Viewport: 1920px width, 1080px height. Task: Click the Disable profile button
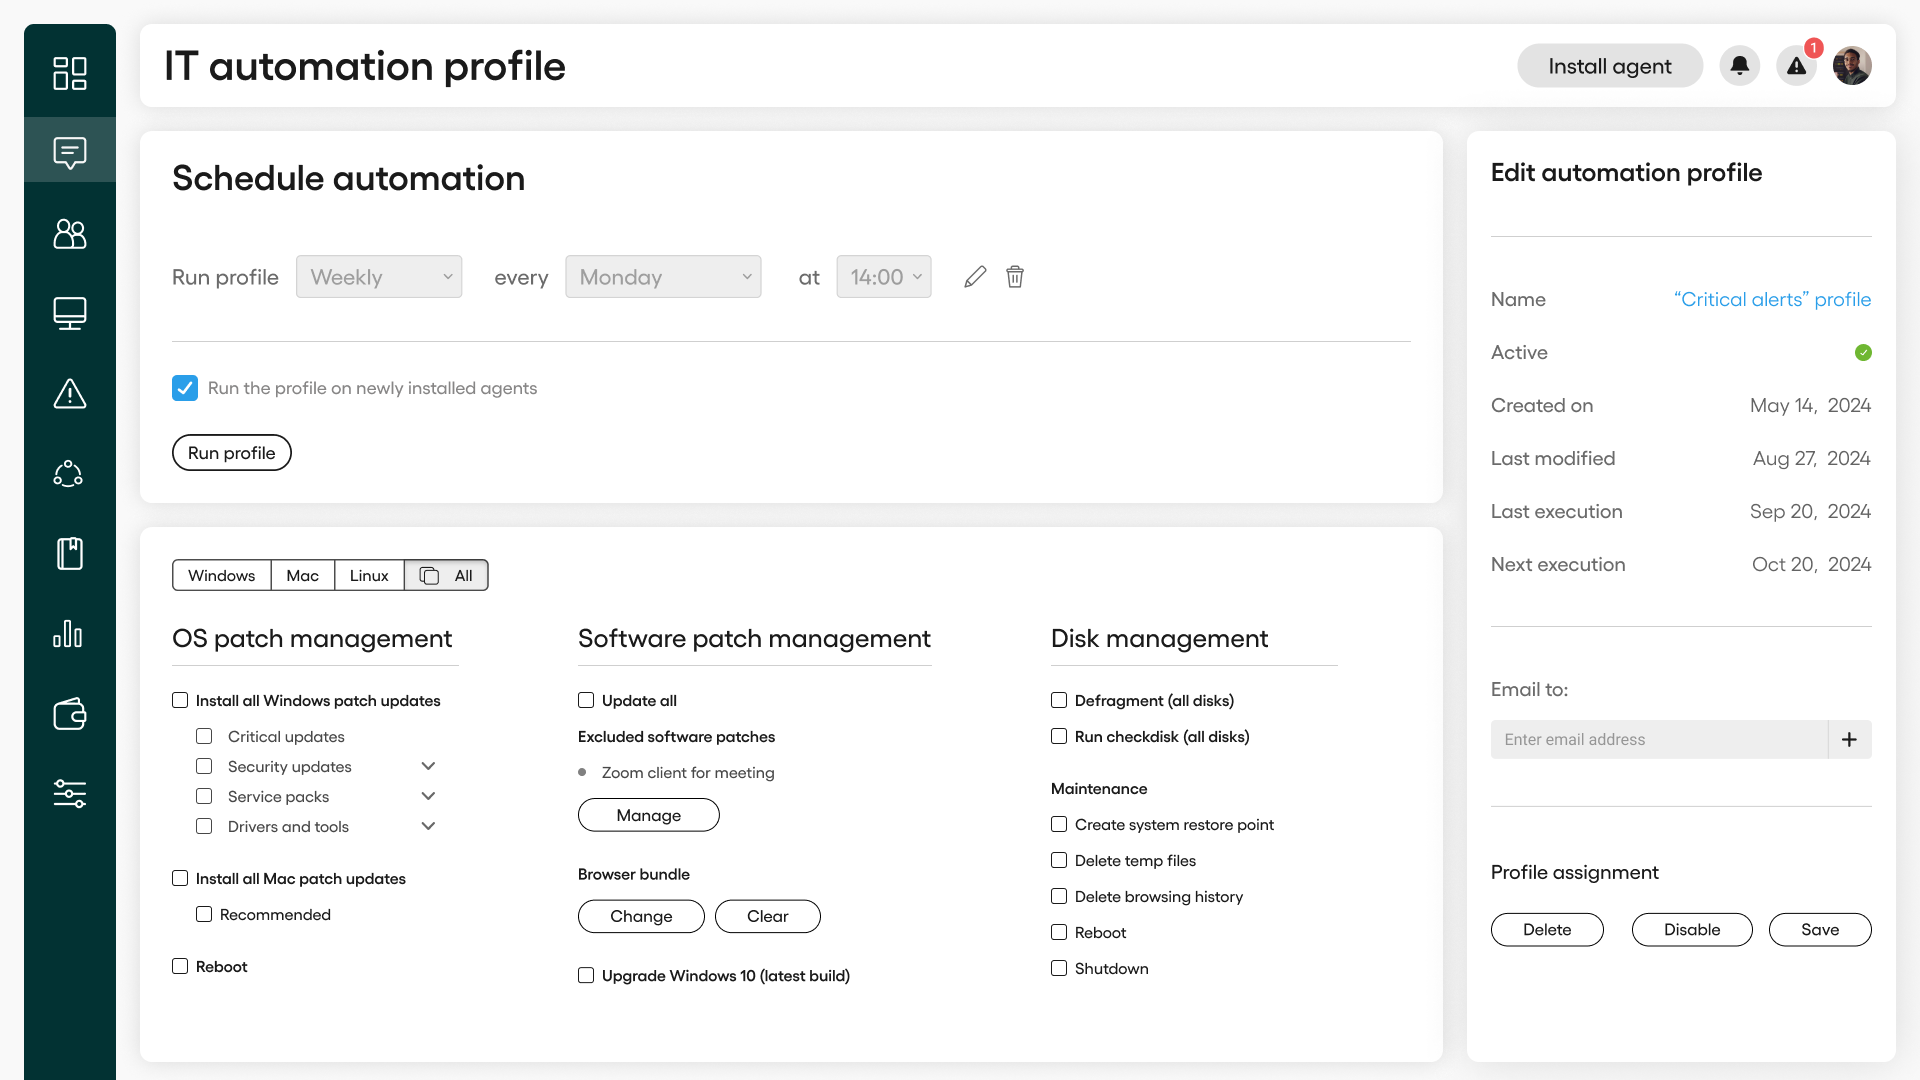coord(1692,930)
